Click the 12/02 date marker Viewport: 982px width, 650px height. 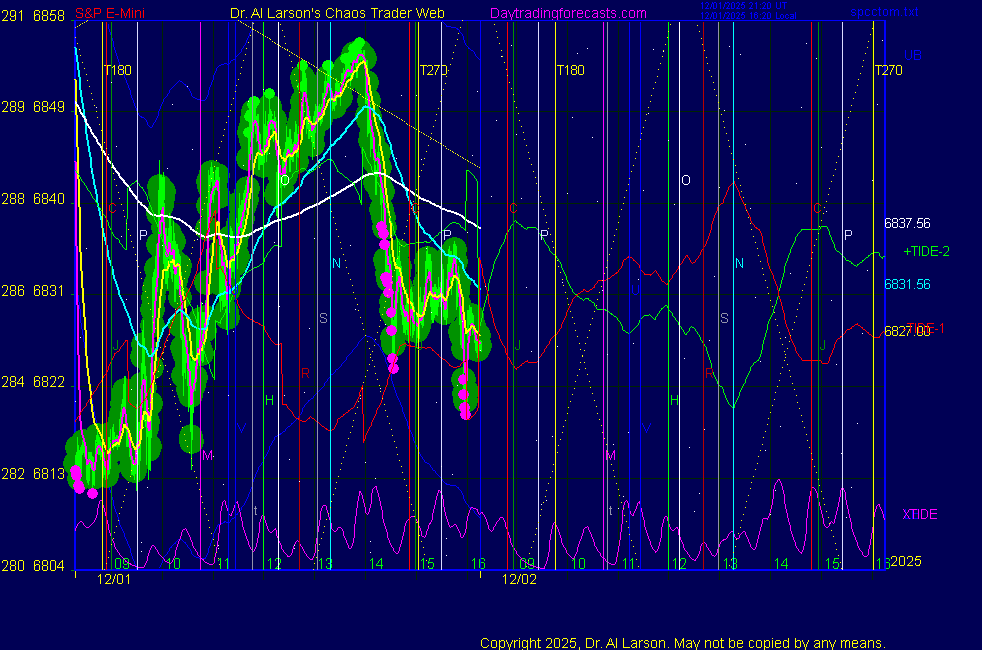point(519,579)
